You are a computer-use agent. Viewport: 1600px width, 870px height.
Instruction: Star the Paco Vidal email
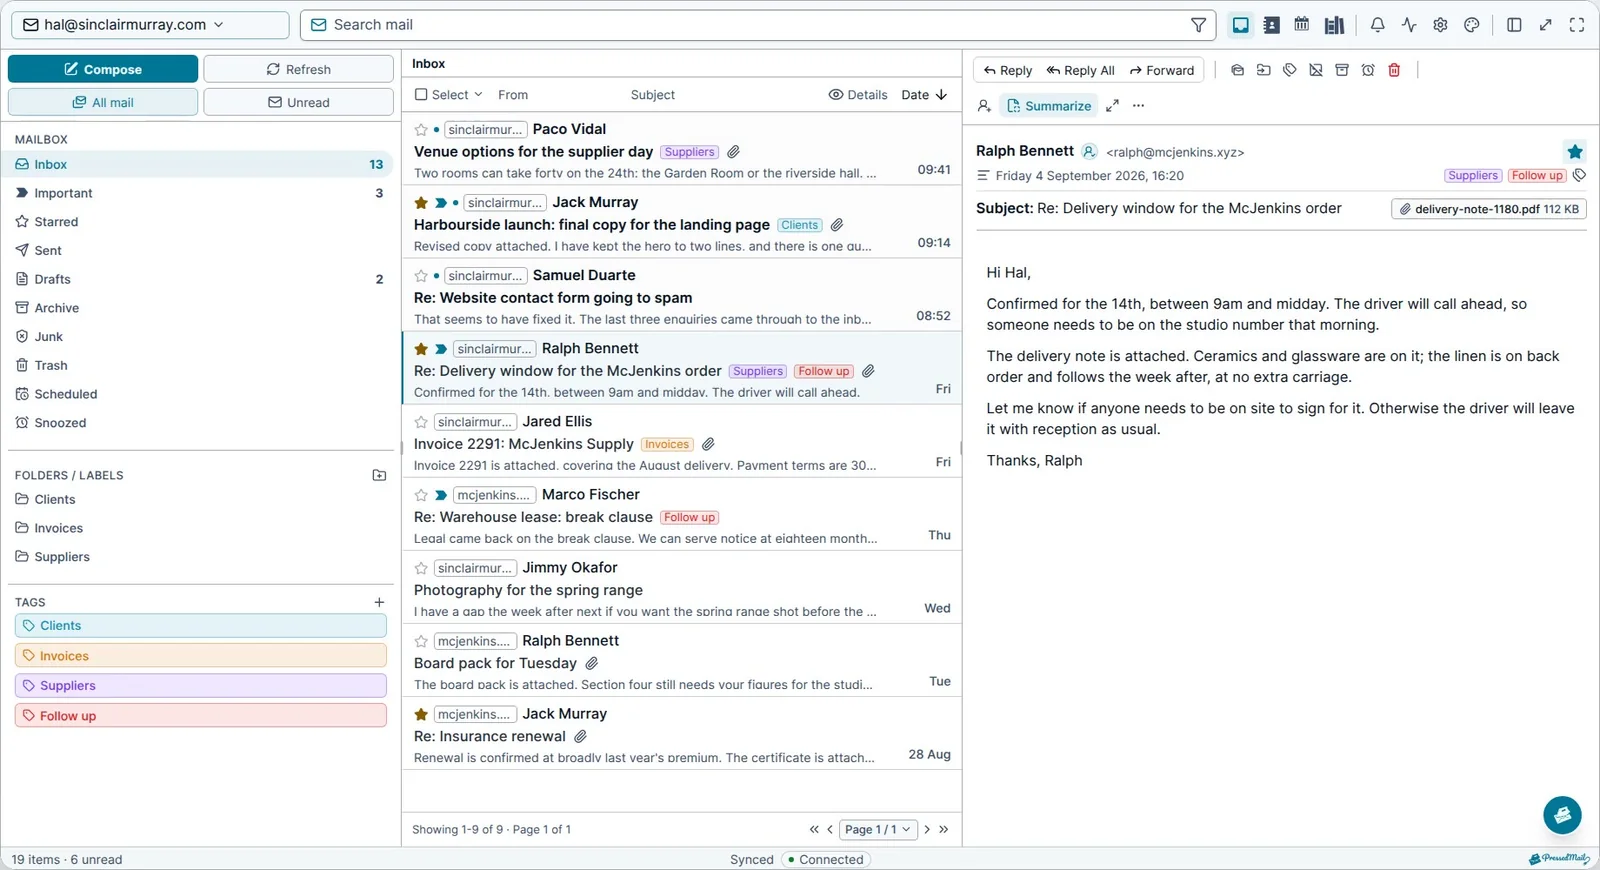[421, 130]
